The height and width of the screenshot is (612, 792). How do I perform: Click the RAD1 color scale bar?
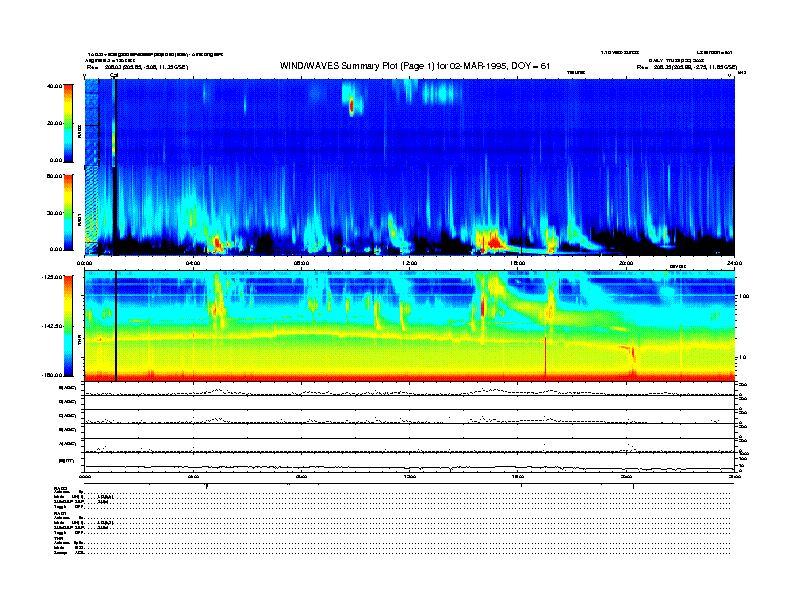click(68, 212)
